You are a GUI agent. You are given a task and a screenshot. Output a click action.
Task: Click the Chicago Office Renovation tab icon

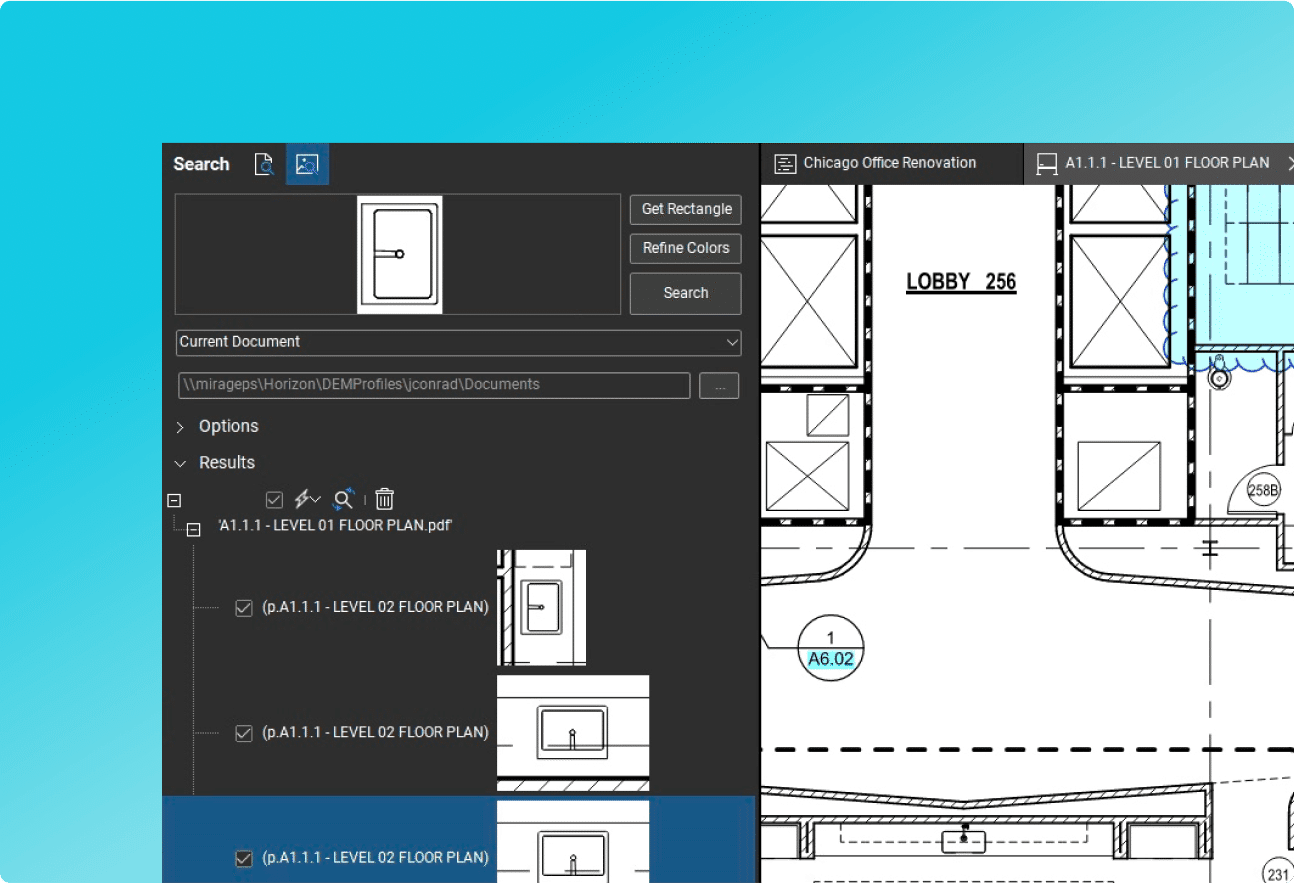(786, 163)
